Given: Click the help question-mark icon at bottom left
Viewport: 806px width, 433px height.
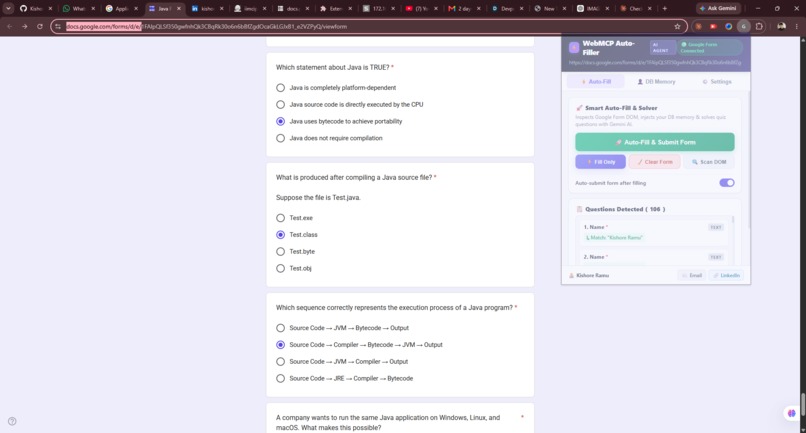Looking at the screenshot, I should [x=12, y=421].
